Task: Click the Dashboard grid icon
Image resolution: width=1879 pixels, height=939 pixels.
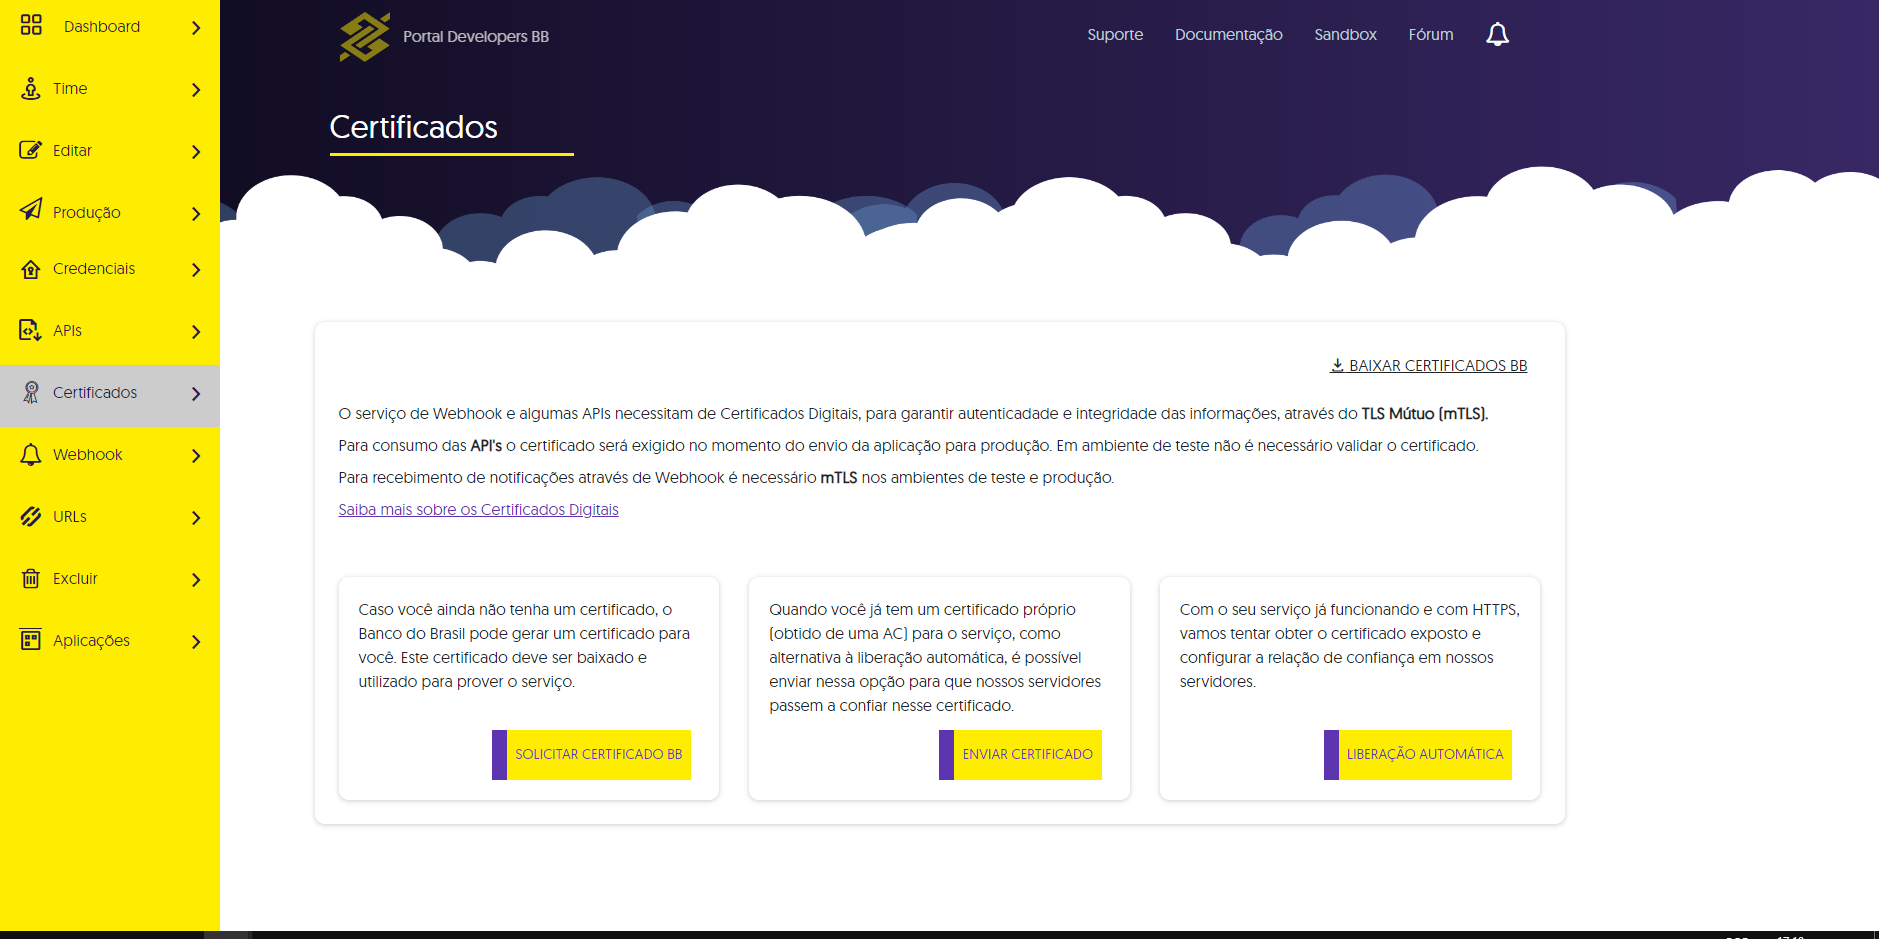Action: coord(31,25)
